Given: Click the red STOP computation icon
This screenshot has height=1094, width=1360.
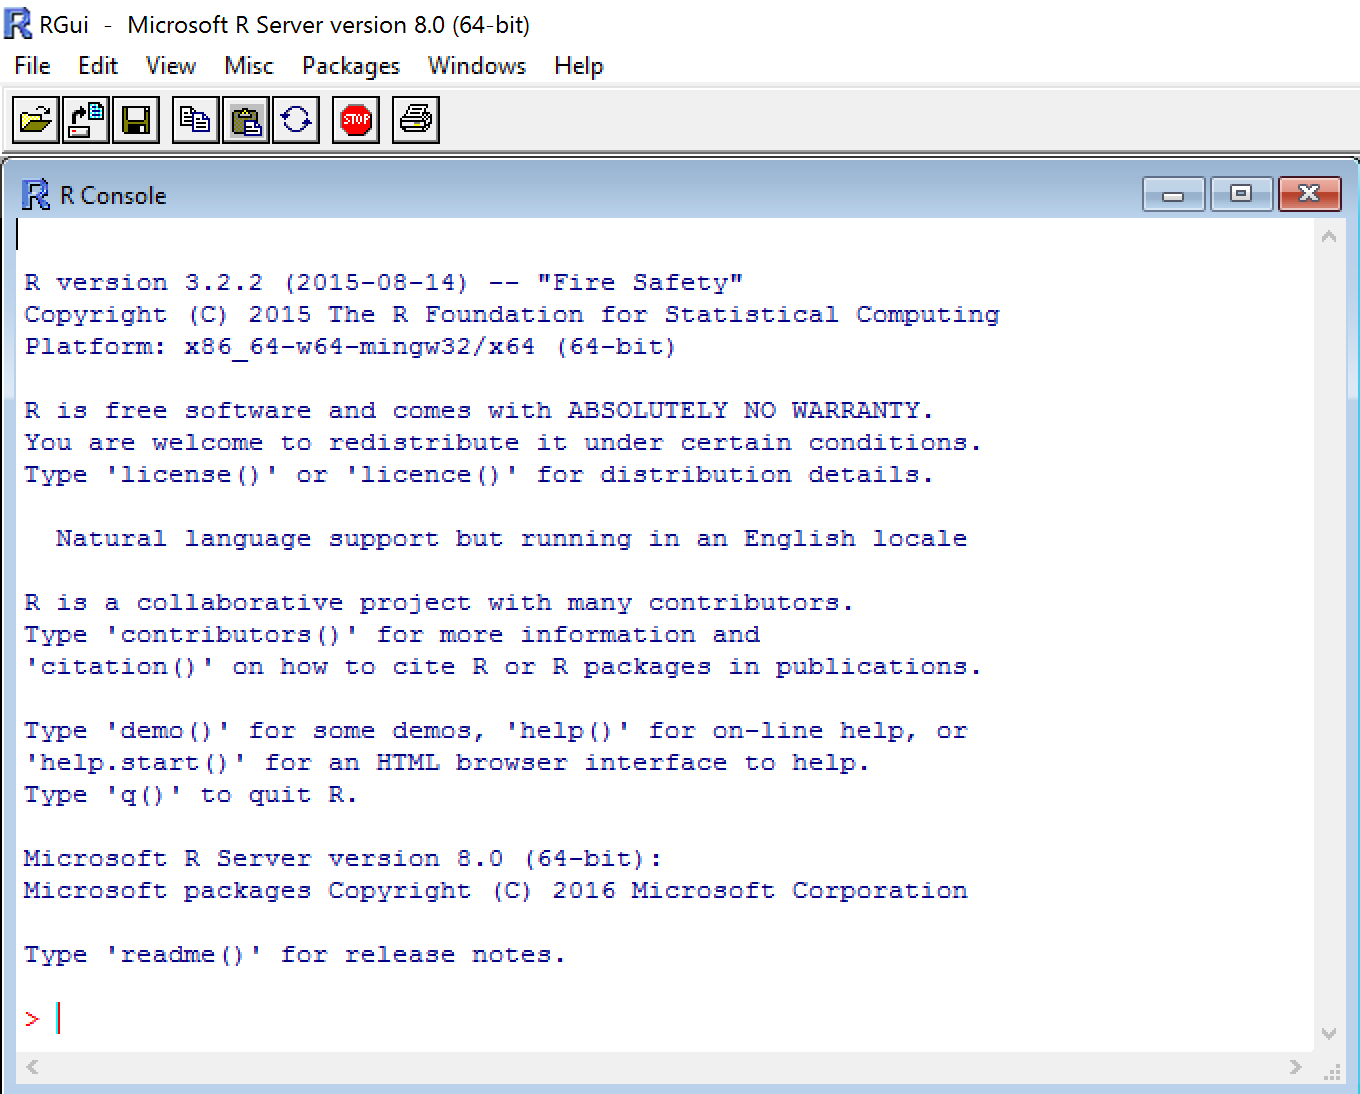Looking at the screenshot, I should pos(355,120).
